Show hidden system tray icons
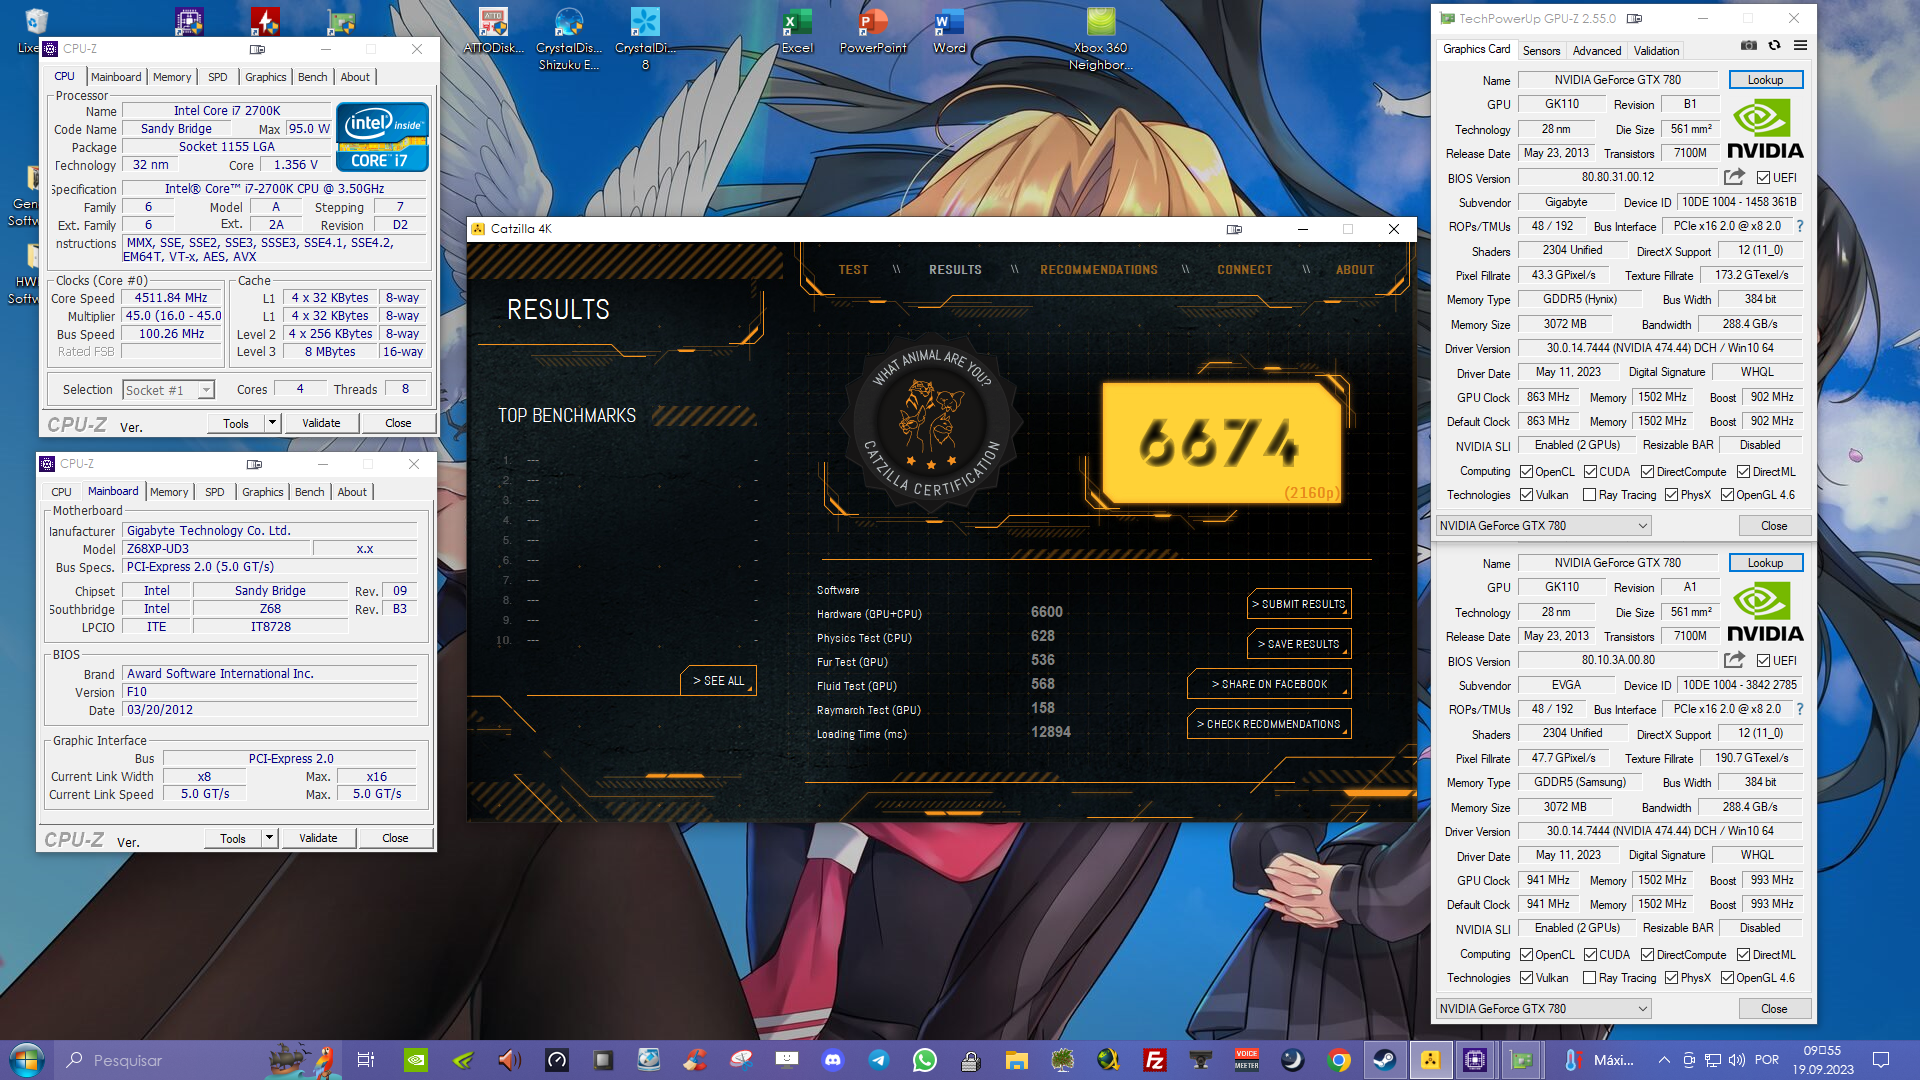The height and width of the screenshot is (1080, 1920). [x=1663, y=1060]
